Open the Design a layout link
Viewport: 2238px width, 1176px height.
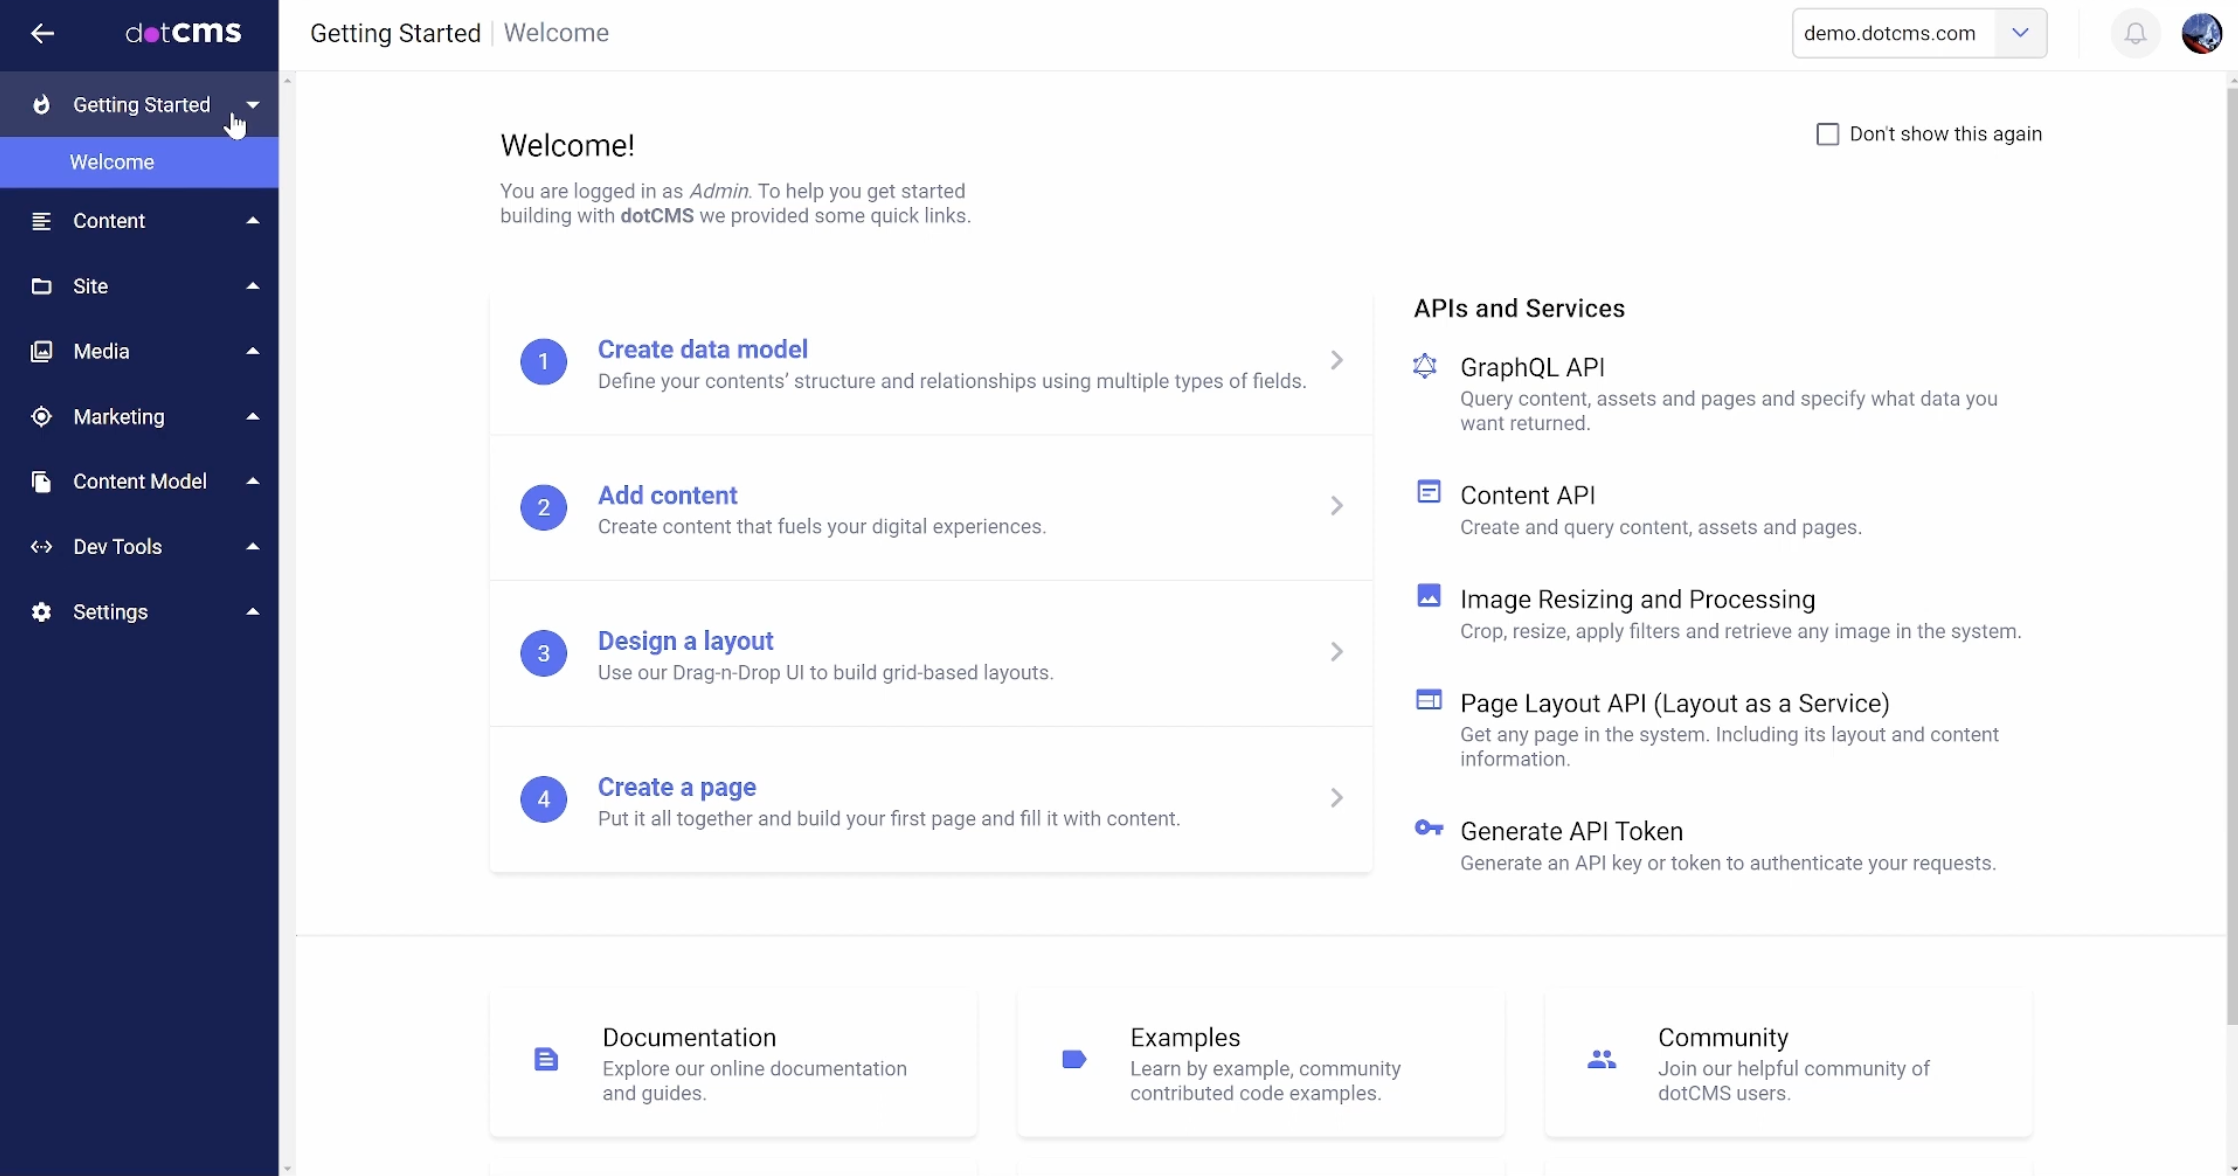click(x=685, y=641)
